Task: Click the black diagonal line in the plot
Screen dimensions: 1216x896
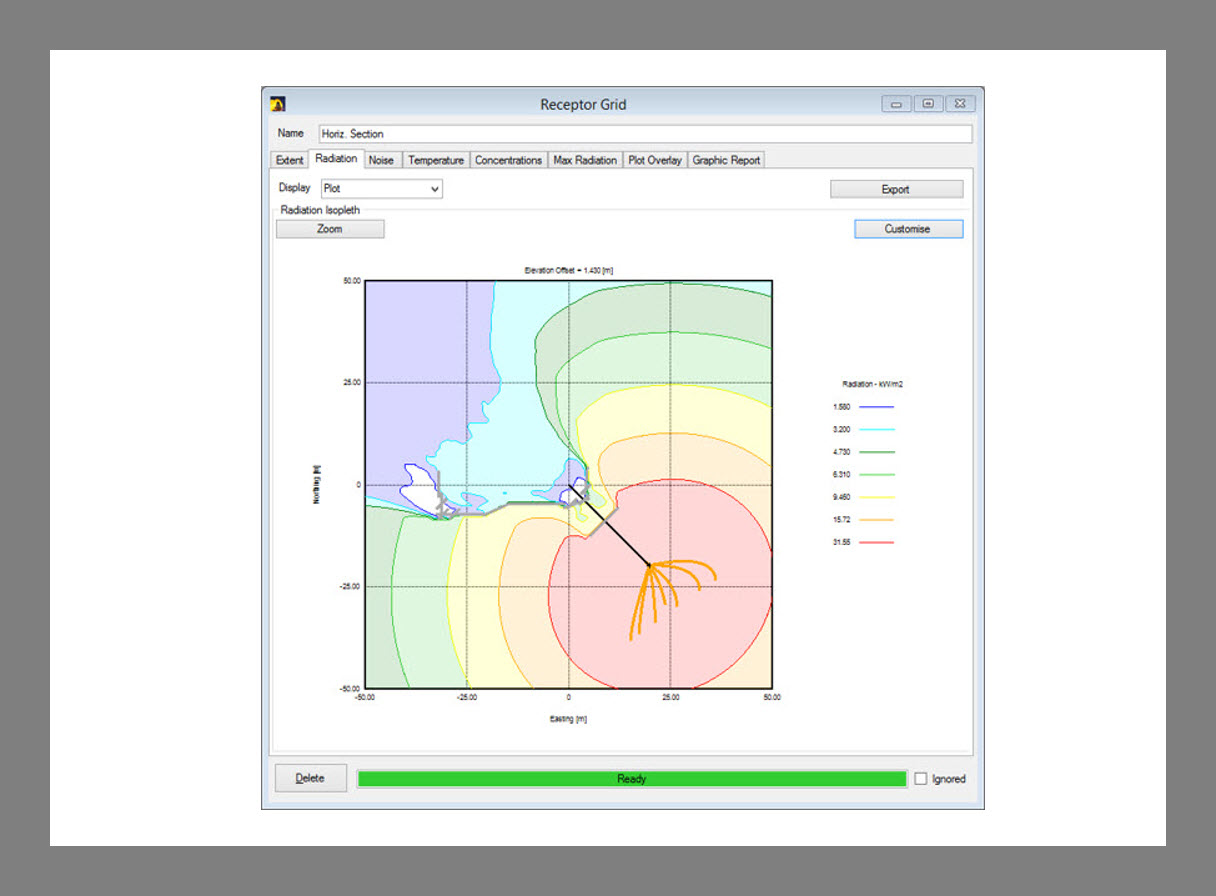Action: click(609, 526)
